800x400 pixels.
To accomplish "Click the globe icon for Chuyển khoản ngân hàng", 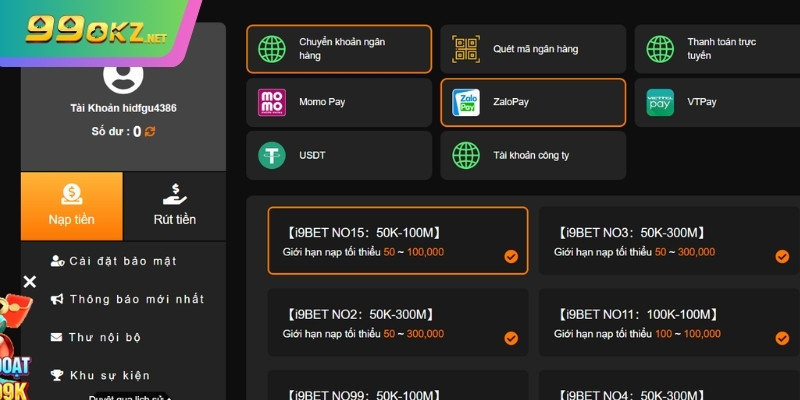I will click(x=271, y=49).
